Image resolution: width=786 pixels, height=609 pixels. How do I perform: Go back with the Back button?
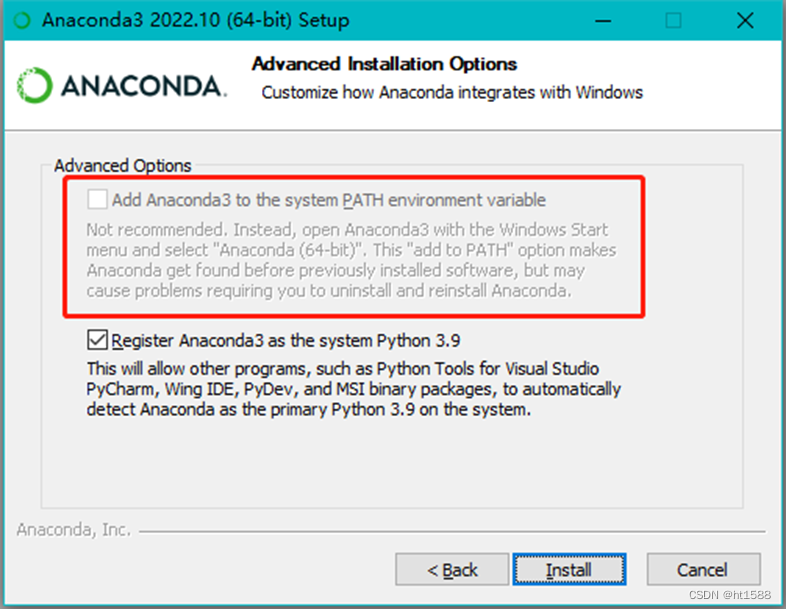point(452,569)
